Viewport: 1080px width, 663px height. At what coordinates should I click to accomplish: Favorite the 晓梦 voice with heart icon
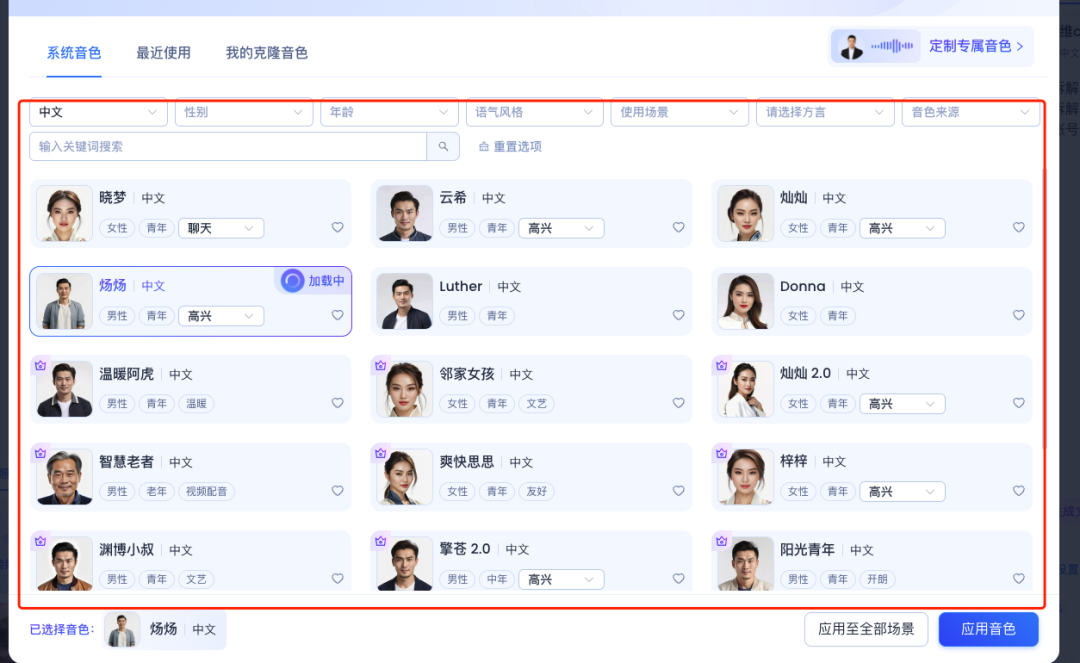pos(338,228)
